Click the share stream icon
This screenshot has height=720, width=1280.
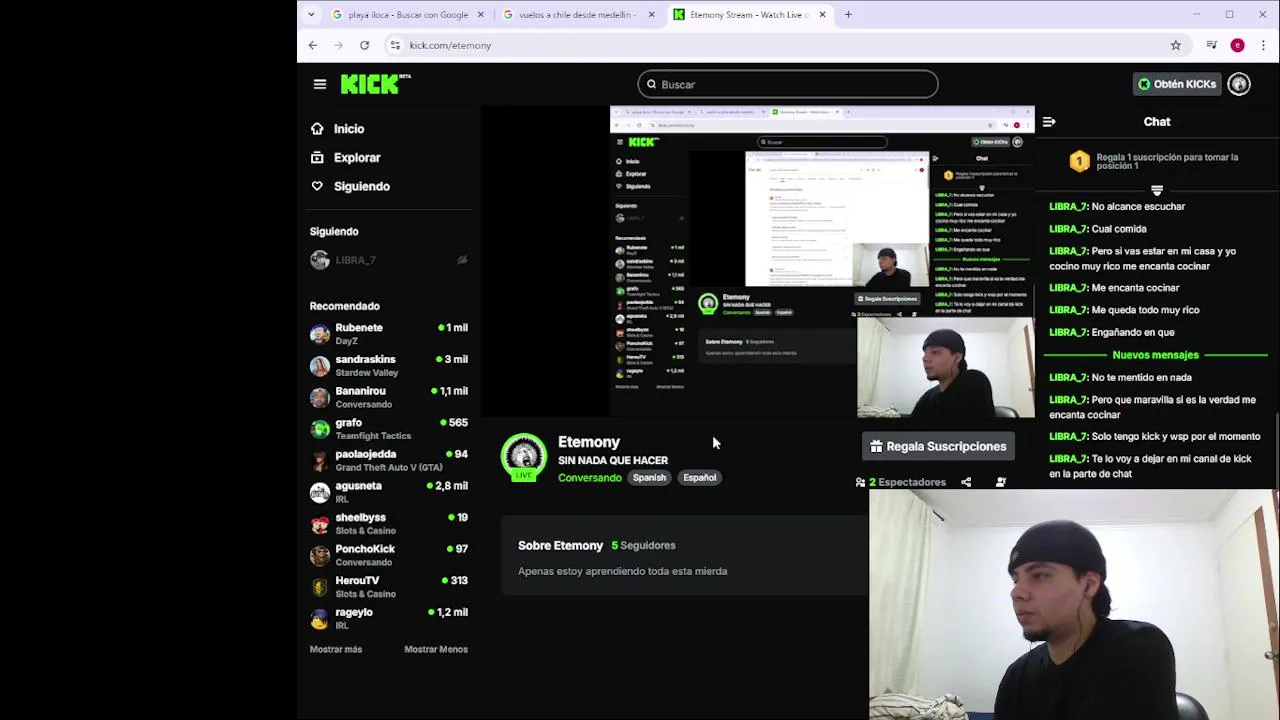[966, 482]
